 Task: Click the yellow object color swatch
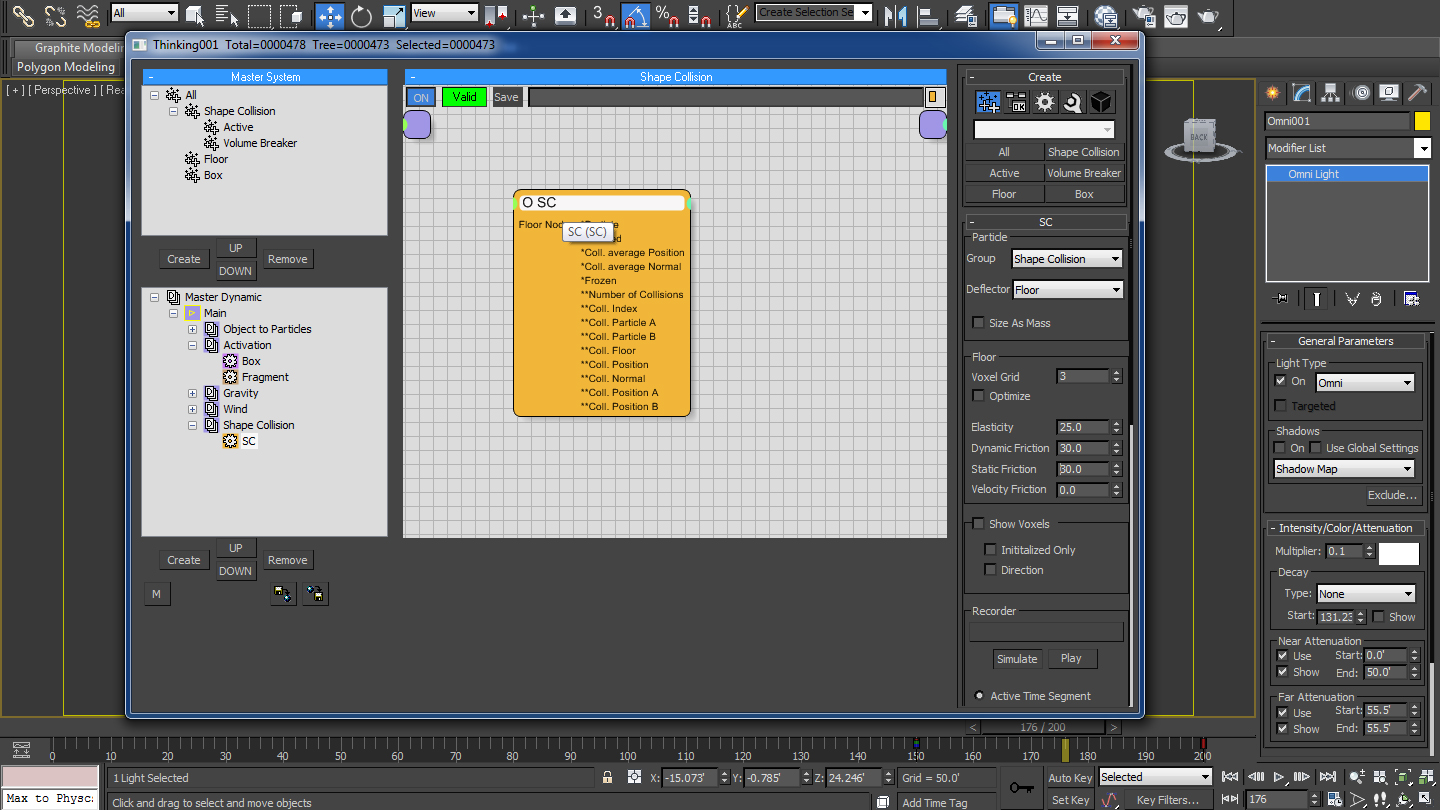(x=1422, y=121)
